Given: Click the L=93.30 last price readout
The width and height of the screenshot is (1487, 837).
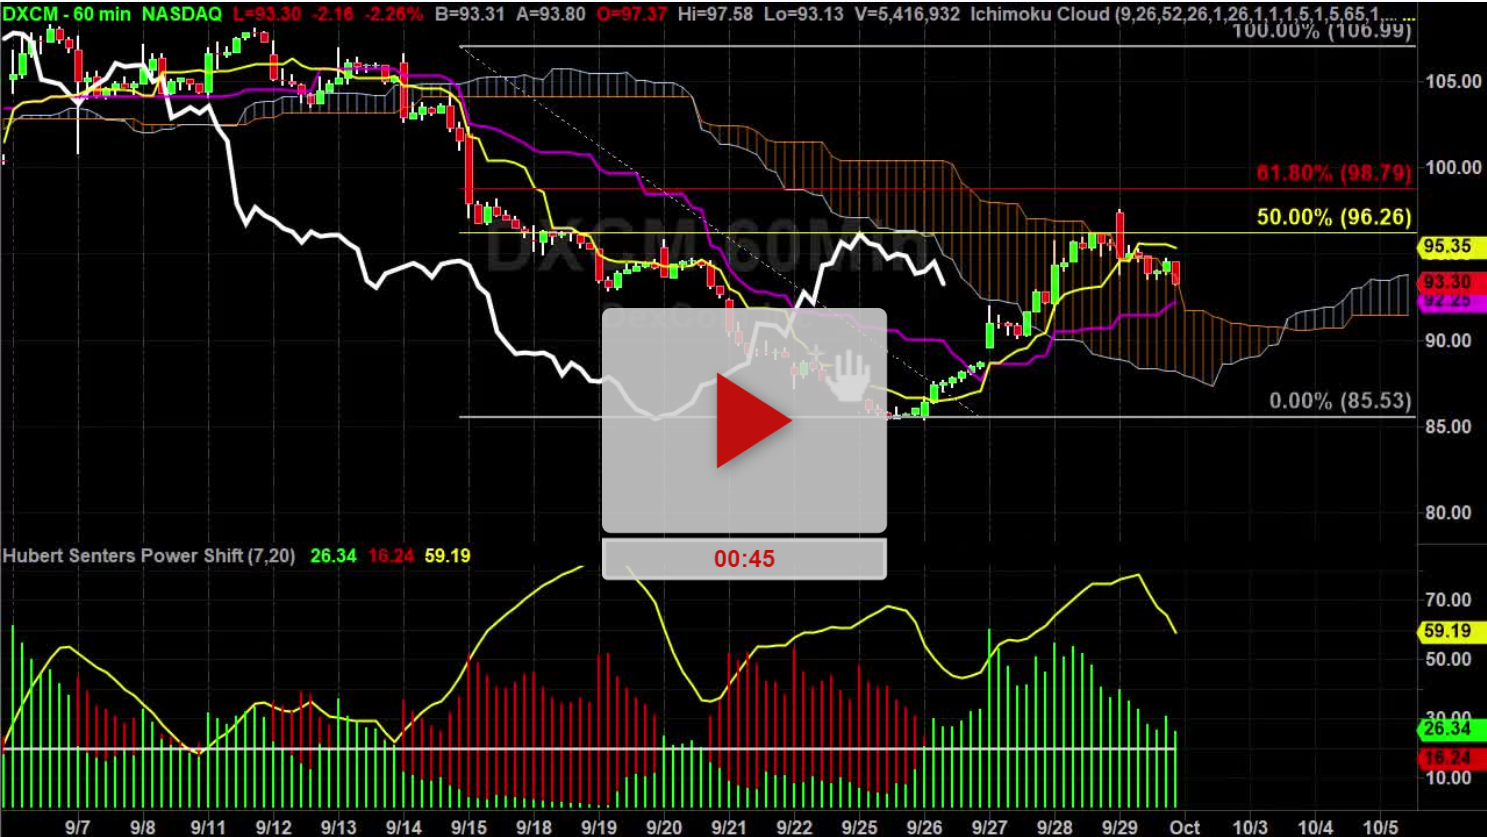Looking at the screenshot, I should (268, 14).
